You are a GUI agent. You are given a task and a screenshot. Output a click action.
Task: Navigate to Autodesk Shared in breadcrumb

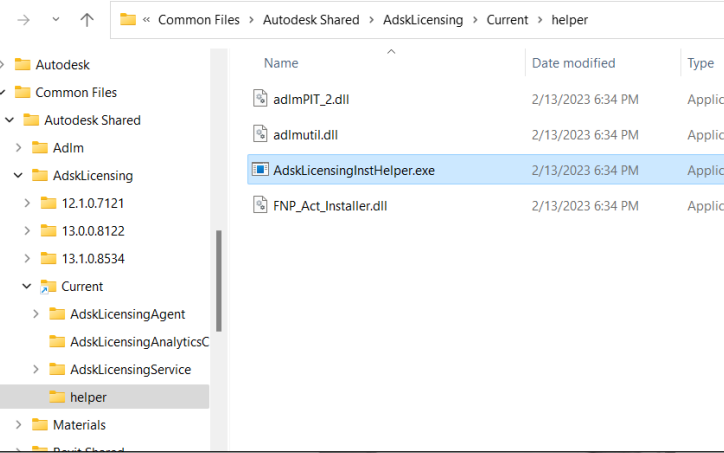[311, 20]
